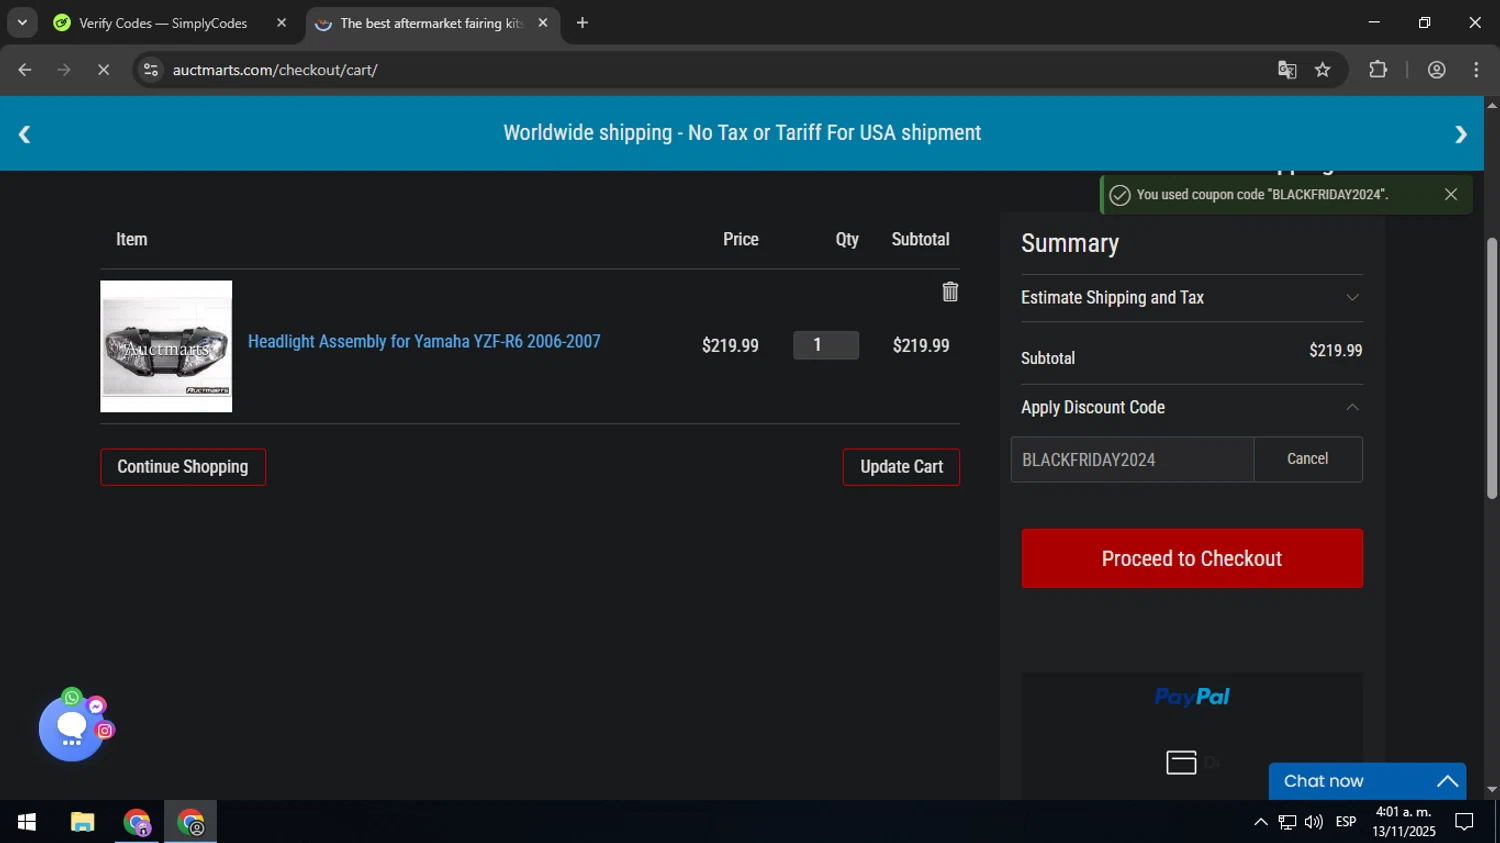
Task: Open first Chrome taskbar icon
Action: 137,822
